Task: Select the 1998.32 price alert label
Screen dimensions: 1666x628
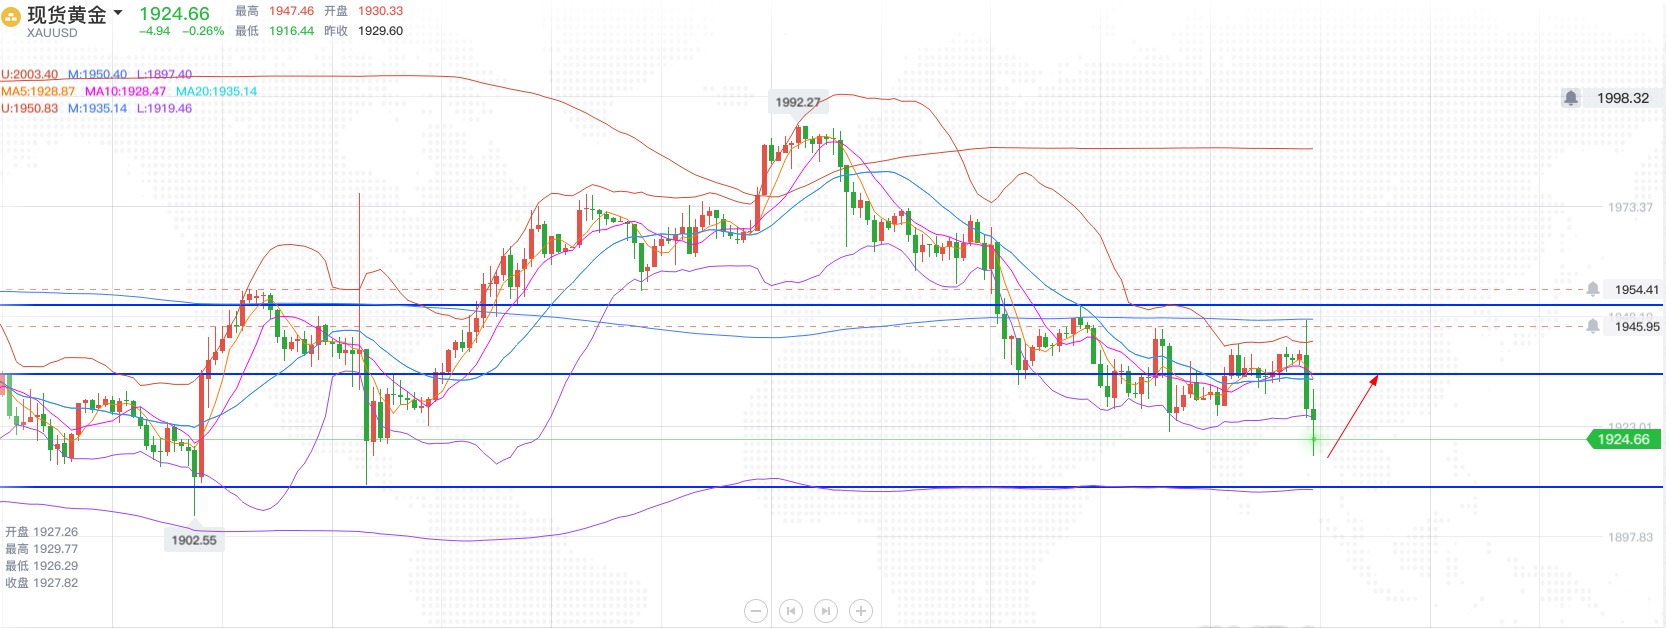Action: pyautogui.click(x=1622, y=98)
